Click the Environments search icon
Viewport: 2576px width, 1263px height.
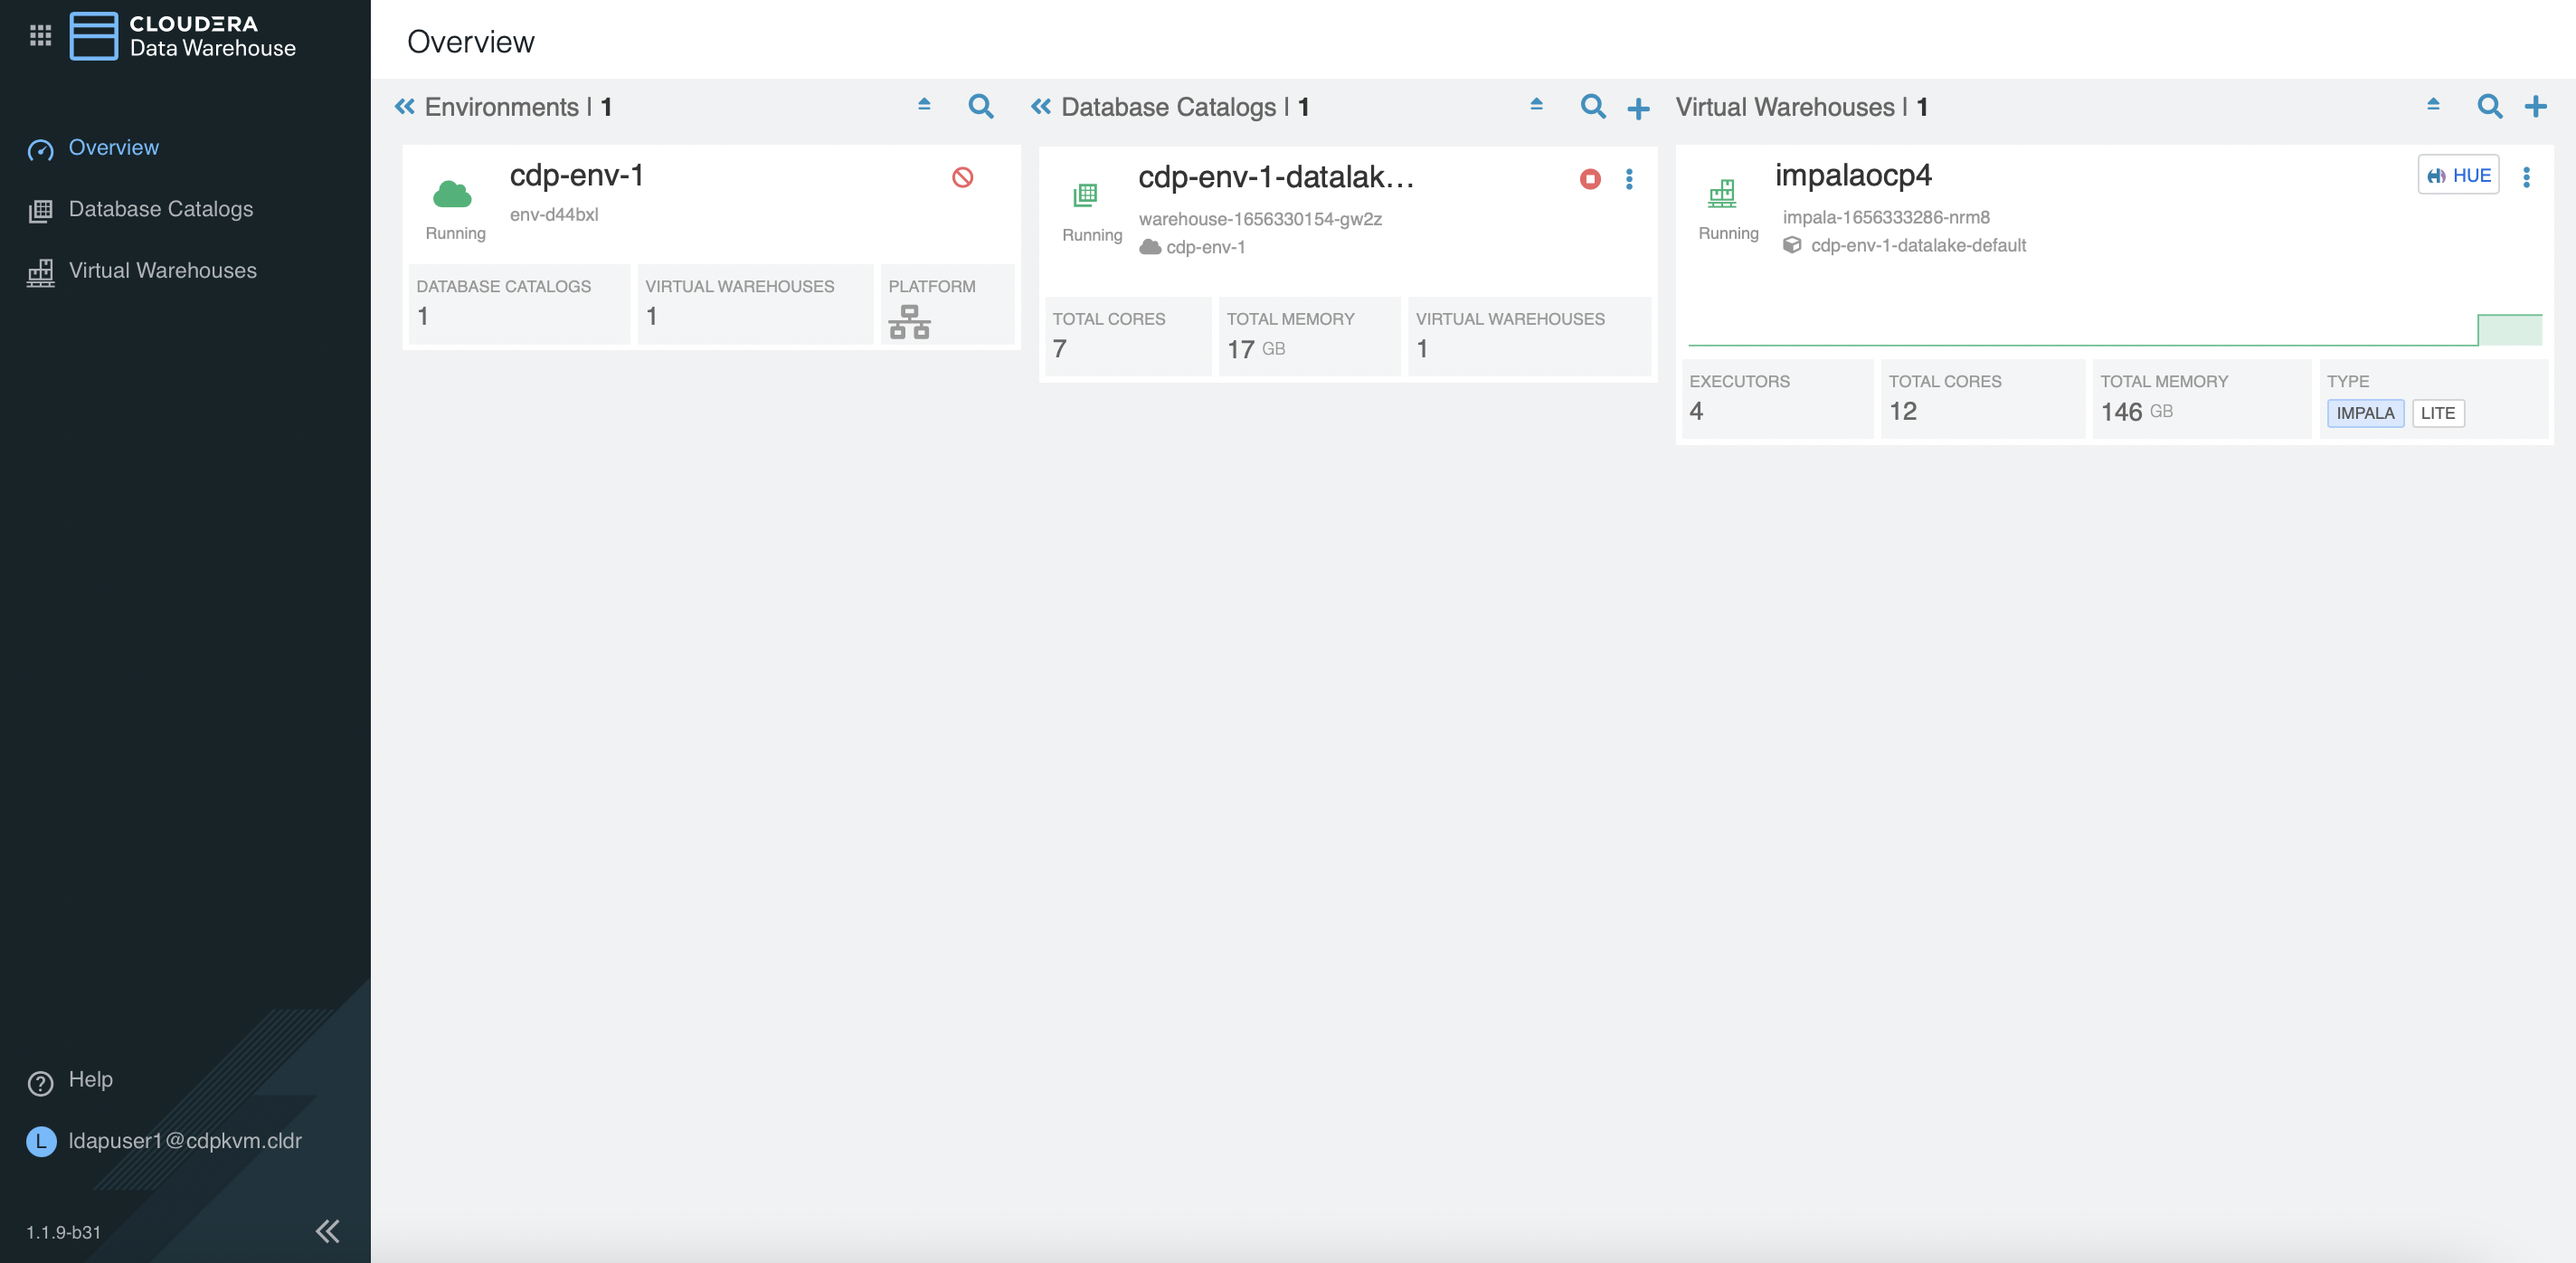pos(981,106)
